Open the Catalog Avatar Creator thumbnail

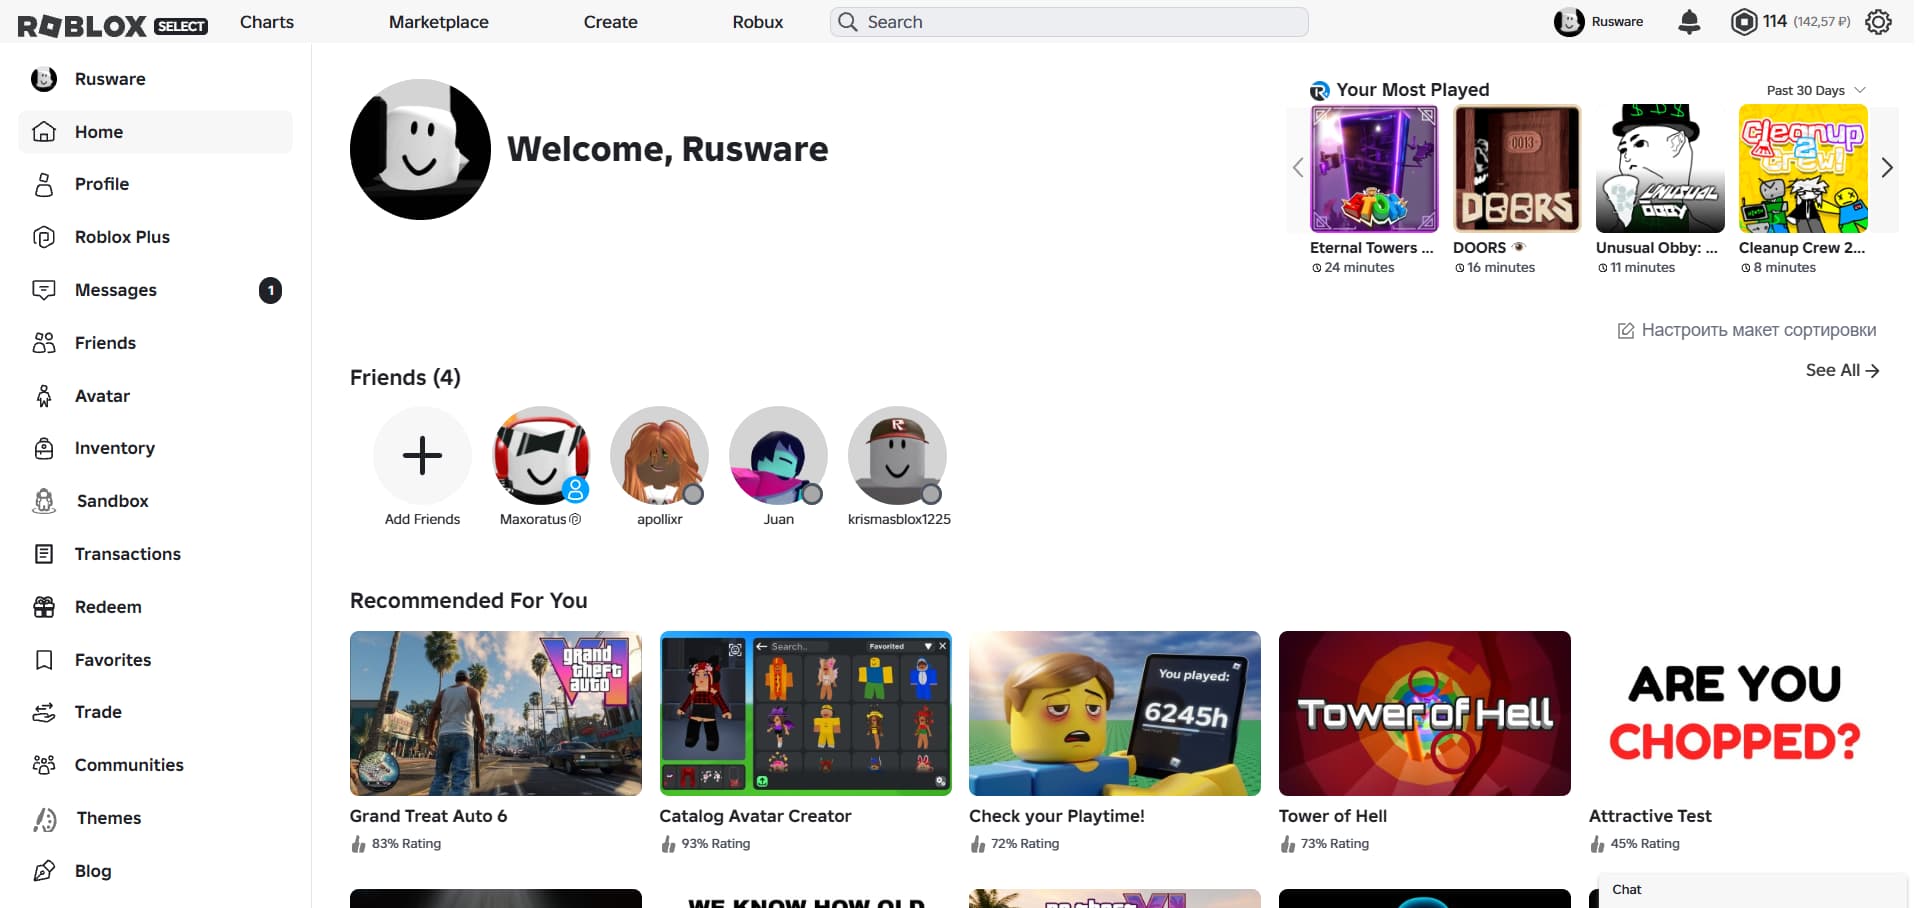click(x=806, y=713)
